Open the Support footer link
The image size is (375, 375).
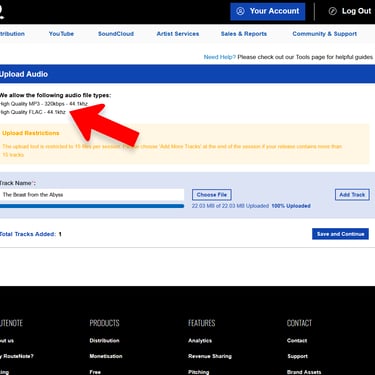298,356
